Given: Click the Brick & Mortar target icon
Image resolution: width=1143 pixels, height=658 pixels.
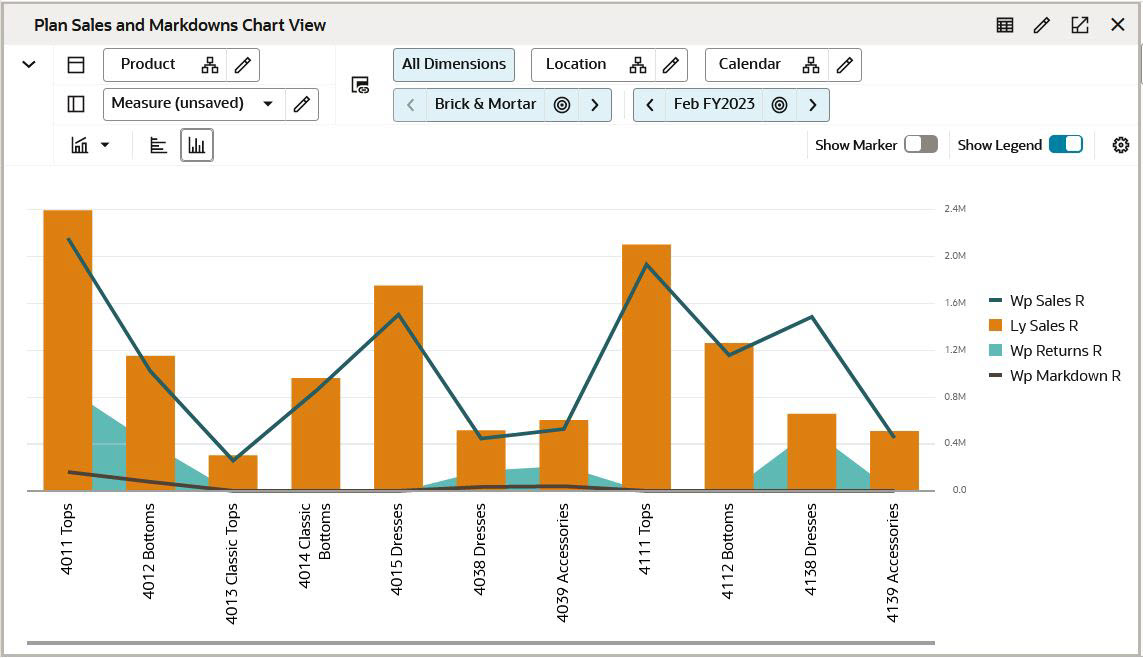Looking at the screenshot, I should click(562, 105).
